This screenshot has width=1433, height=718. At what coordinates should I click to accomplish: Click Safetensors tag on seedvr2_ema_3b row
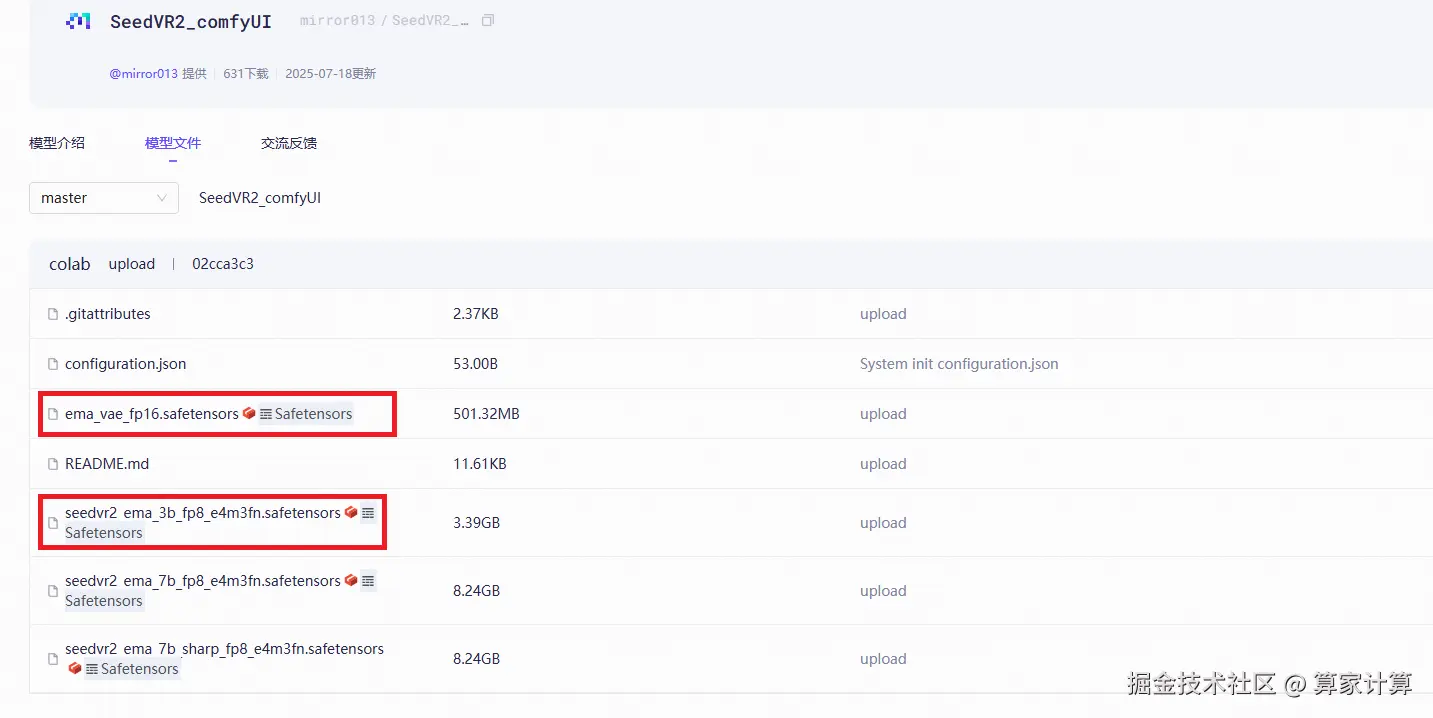click(104, 533)
